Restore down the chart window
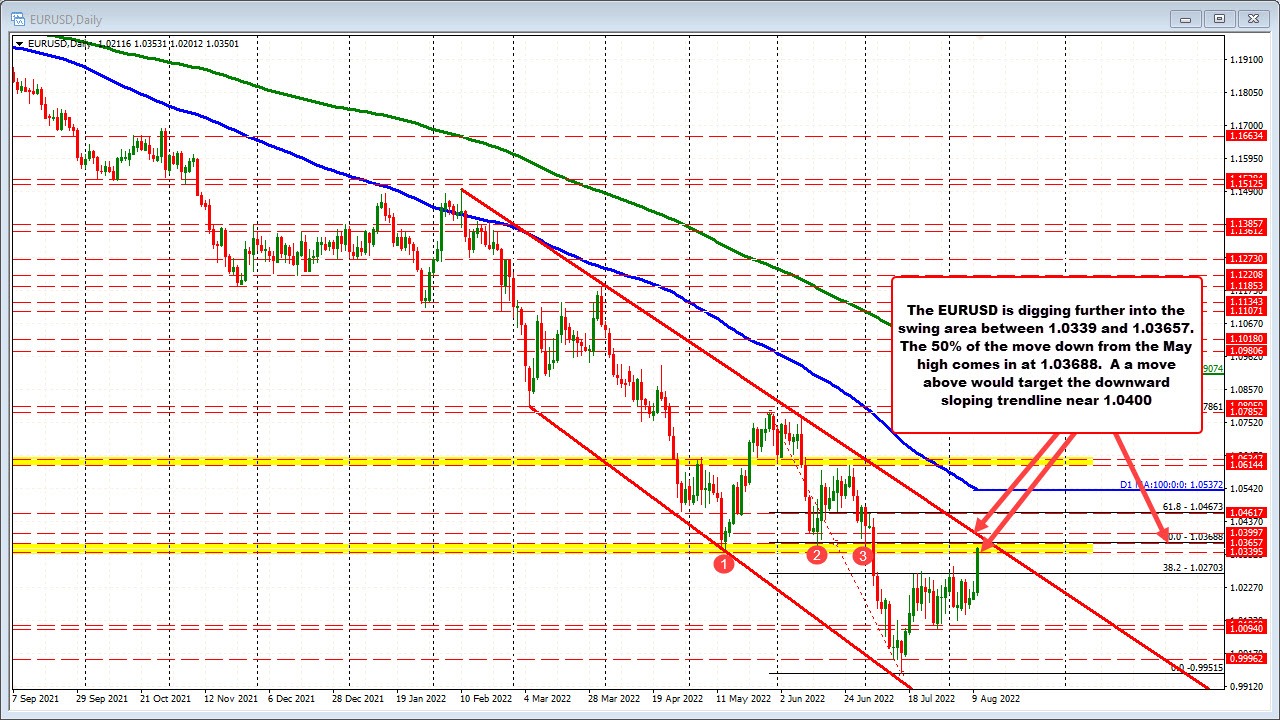Image resolution: width=1280 pixels, height=720 pixels. [1219, 17]
